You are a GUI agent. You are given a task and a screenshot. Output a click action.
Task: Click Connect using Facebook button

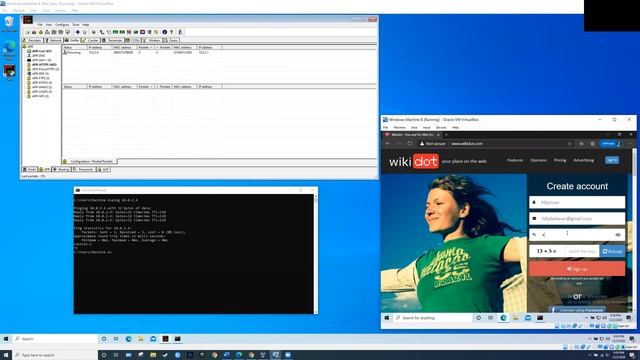(x=577, y=310)
